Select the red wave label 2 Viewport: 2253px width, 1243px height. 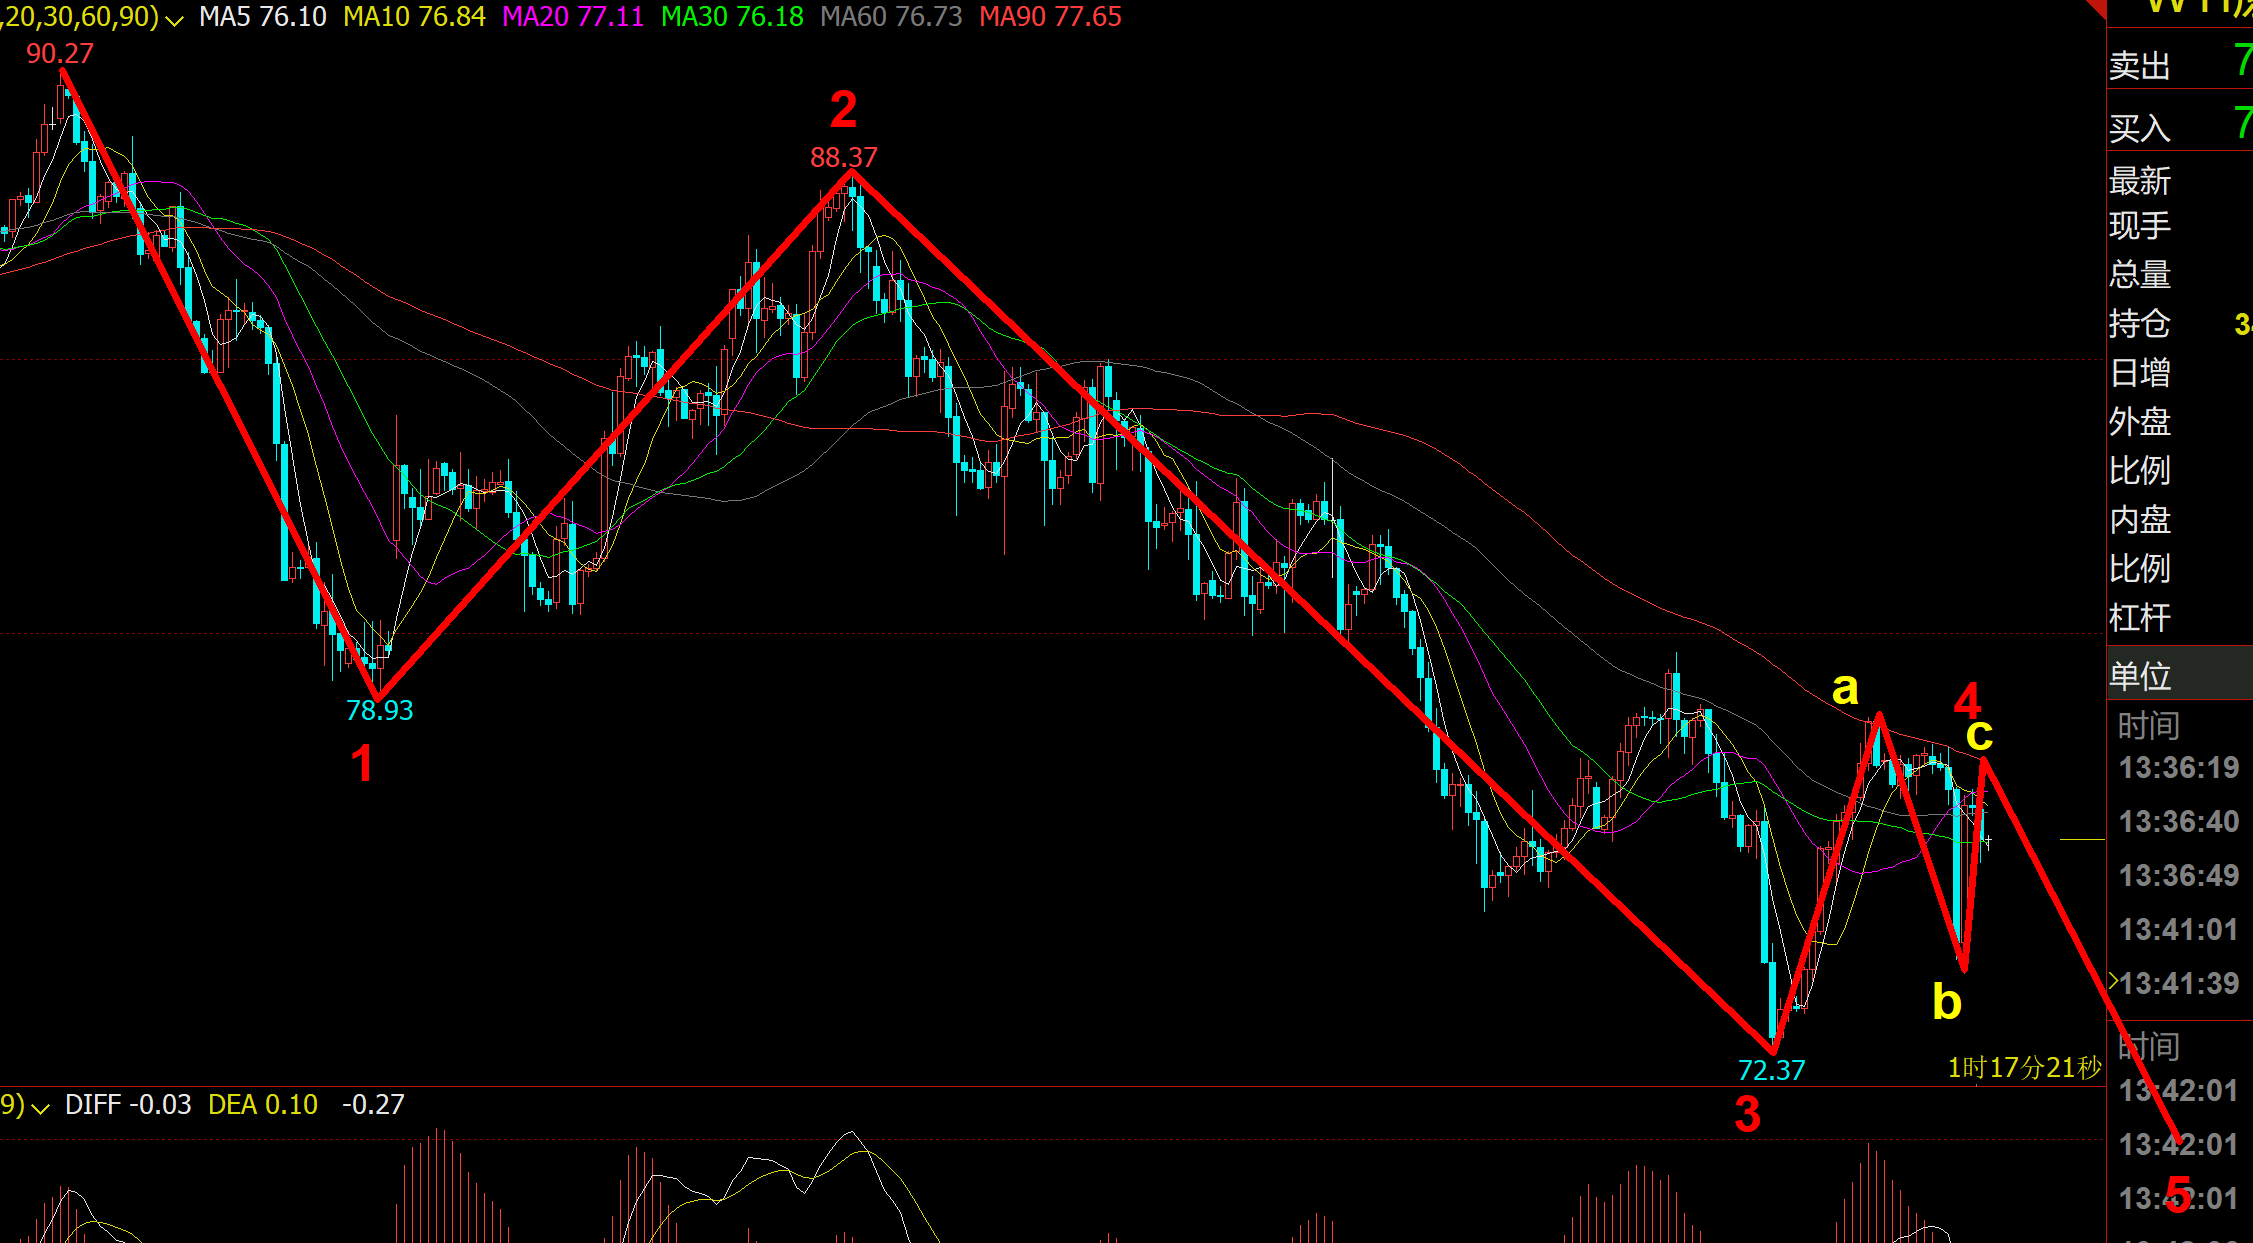click(843, 109)
